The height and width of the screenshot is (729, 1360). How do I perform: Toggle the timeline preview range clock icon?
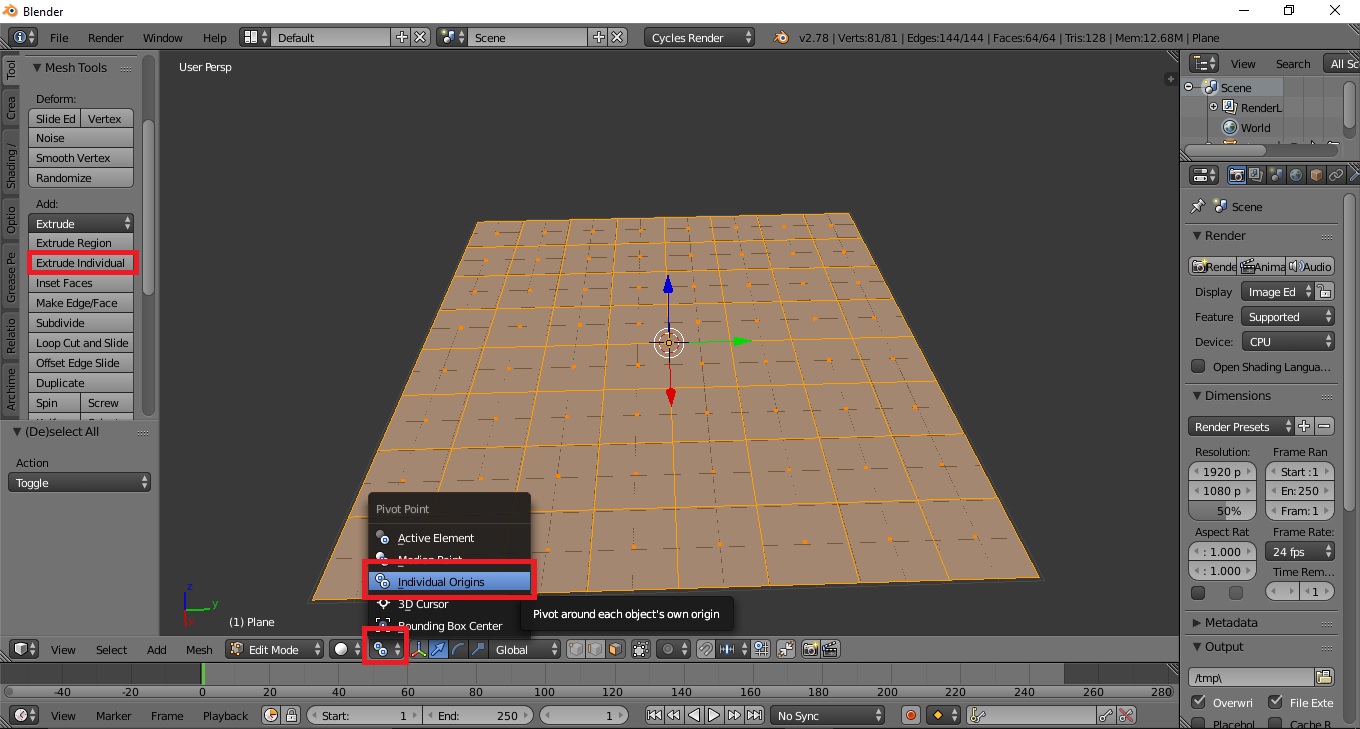point(271,715)
